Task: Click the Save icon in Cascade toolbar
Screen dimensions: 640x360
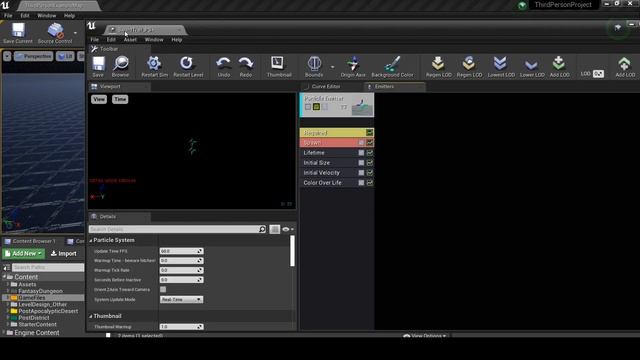Action: point(98,64)
